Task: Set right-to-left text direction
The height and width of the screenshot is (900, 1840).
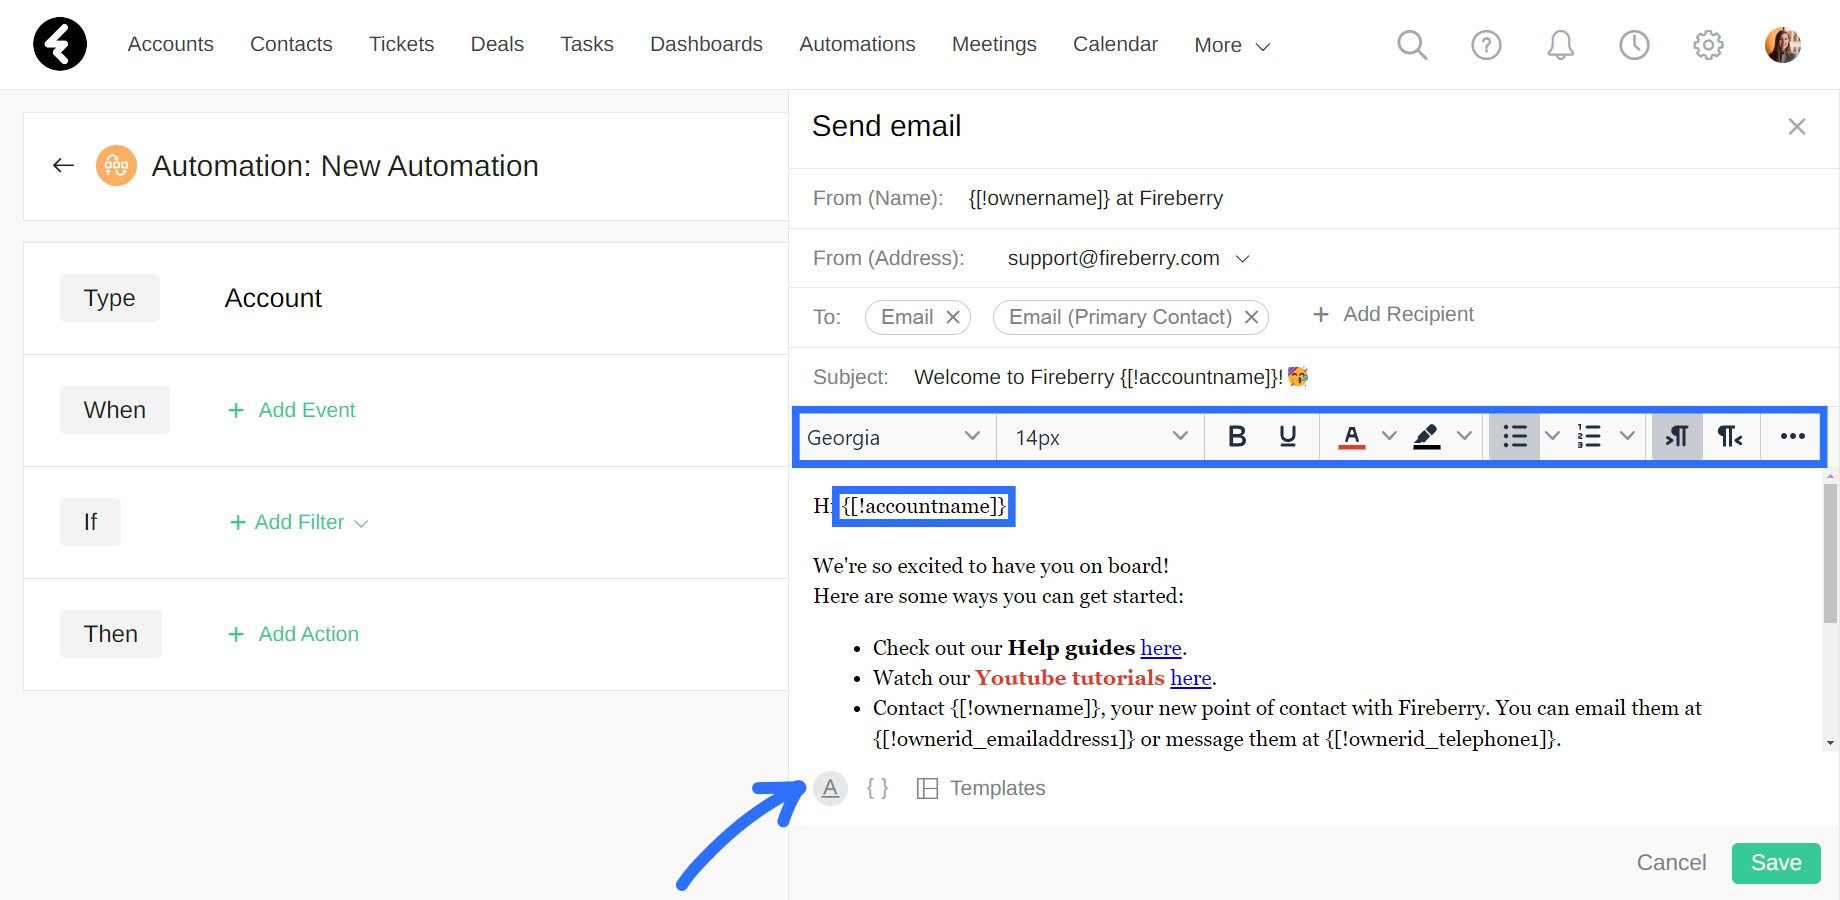Action: tap(1730, 436)
